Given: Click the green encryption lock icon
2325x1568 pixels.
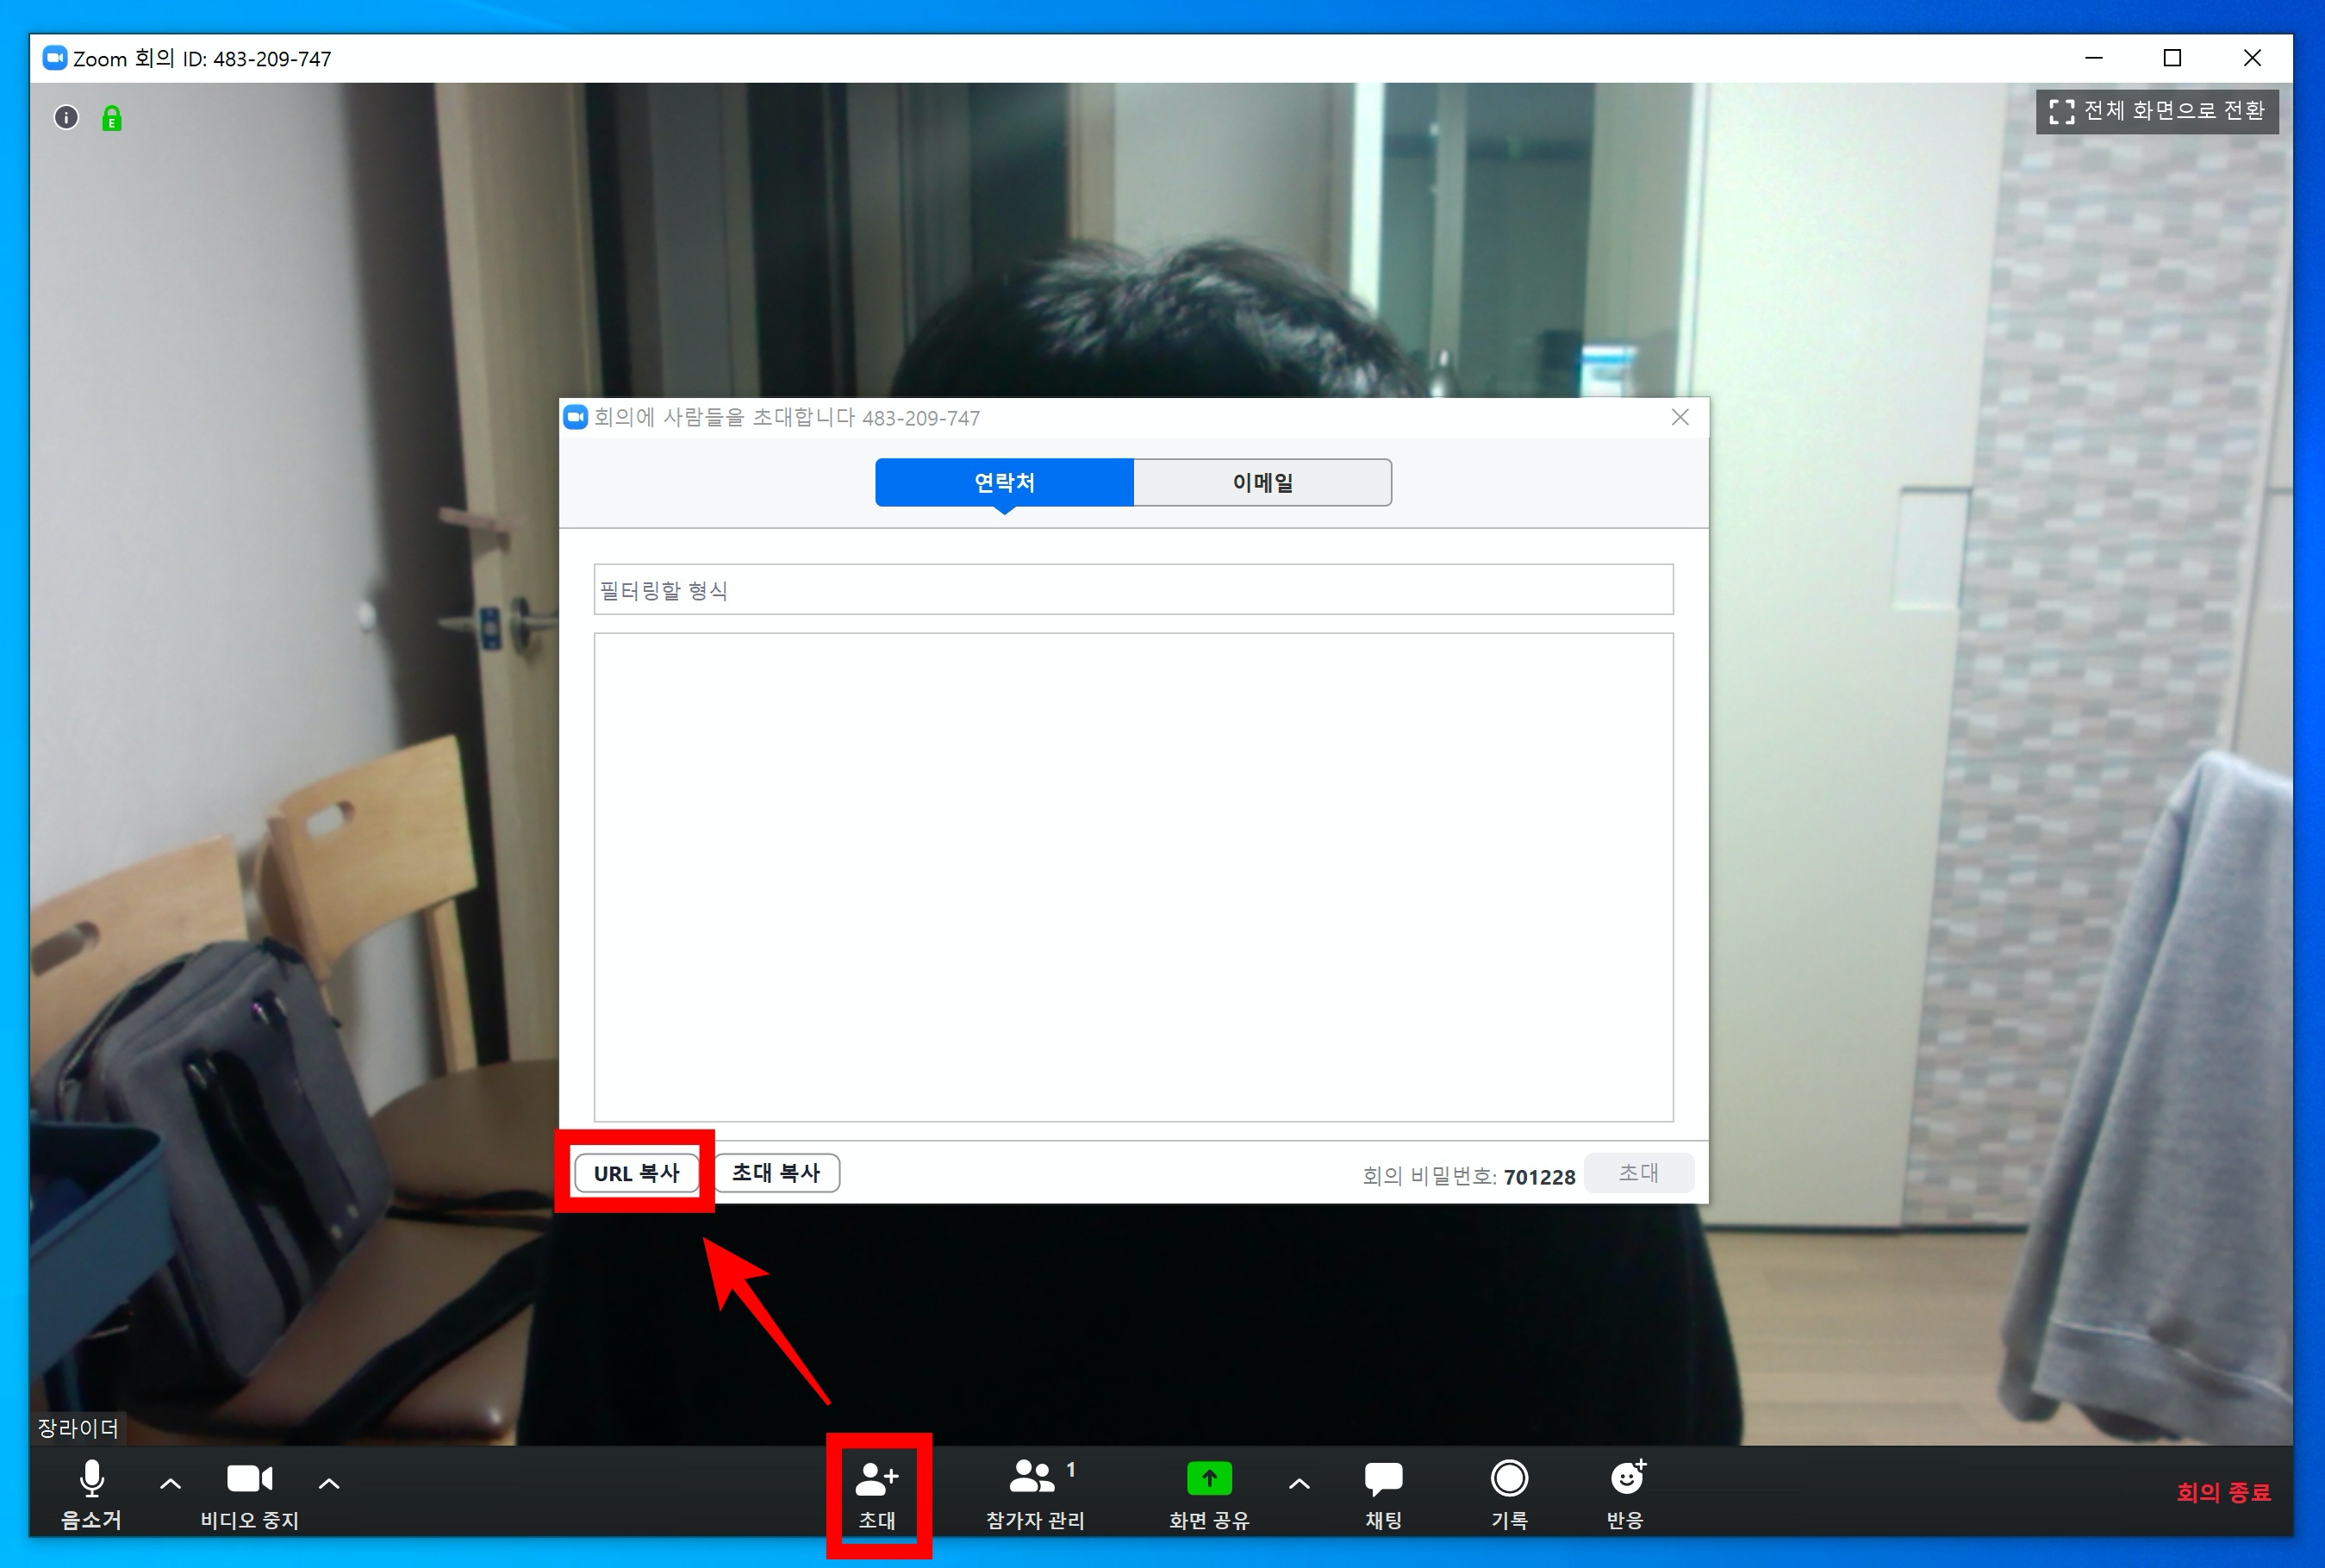Looking at the screenshot, I should [x=112, y=119].
